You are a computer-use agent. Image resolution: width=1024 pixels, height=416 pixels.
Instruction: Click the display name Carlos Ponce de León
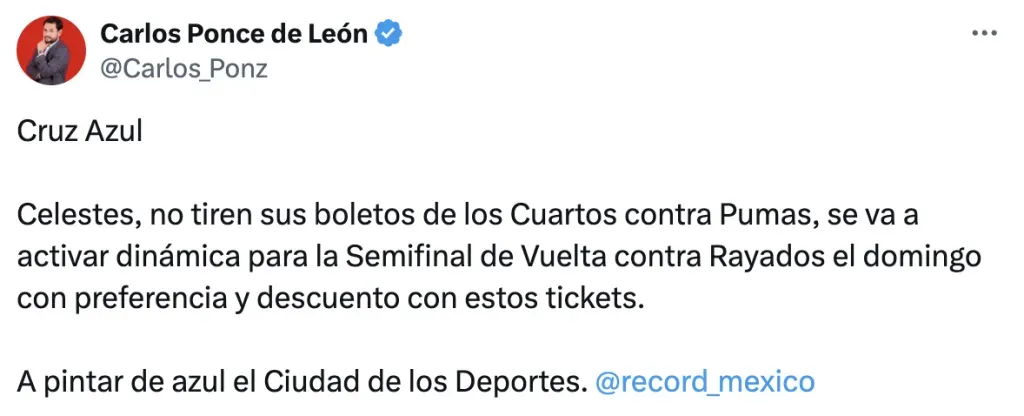235,34
